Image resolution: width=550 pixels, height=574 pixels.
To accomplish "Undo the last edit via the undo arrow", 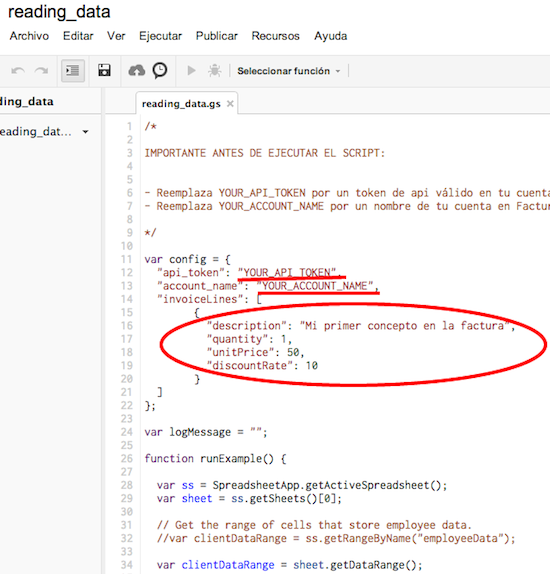I will pos(18,70).
